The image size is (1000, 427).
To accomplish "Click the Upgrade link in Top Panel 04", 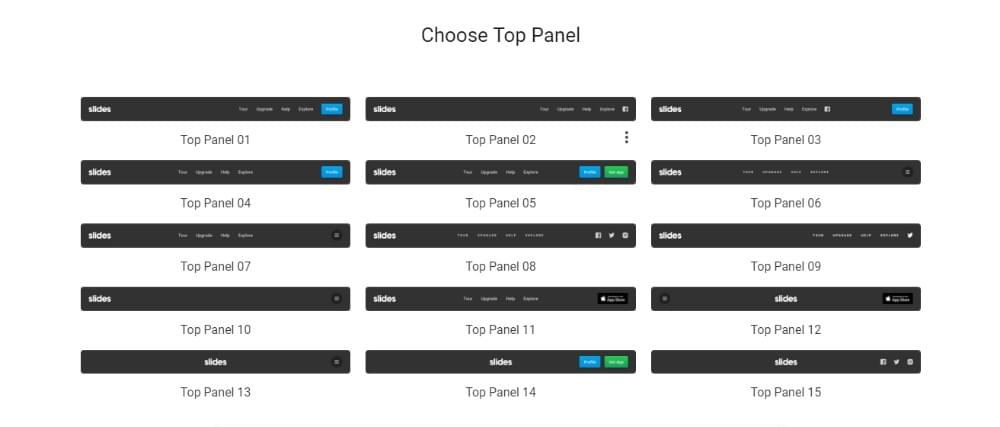I will coord(204,172).
